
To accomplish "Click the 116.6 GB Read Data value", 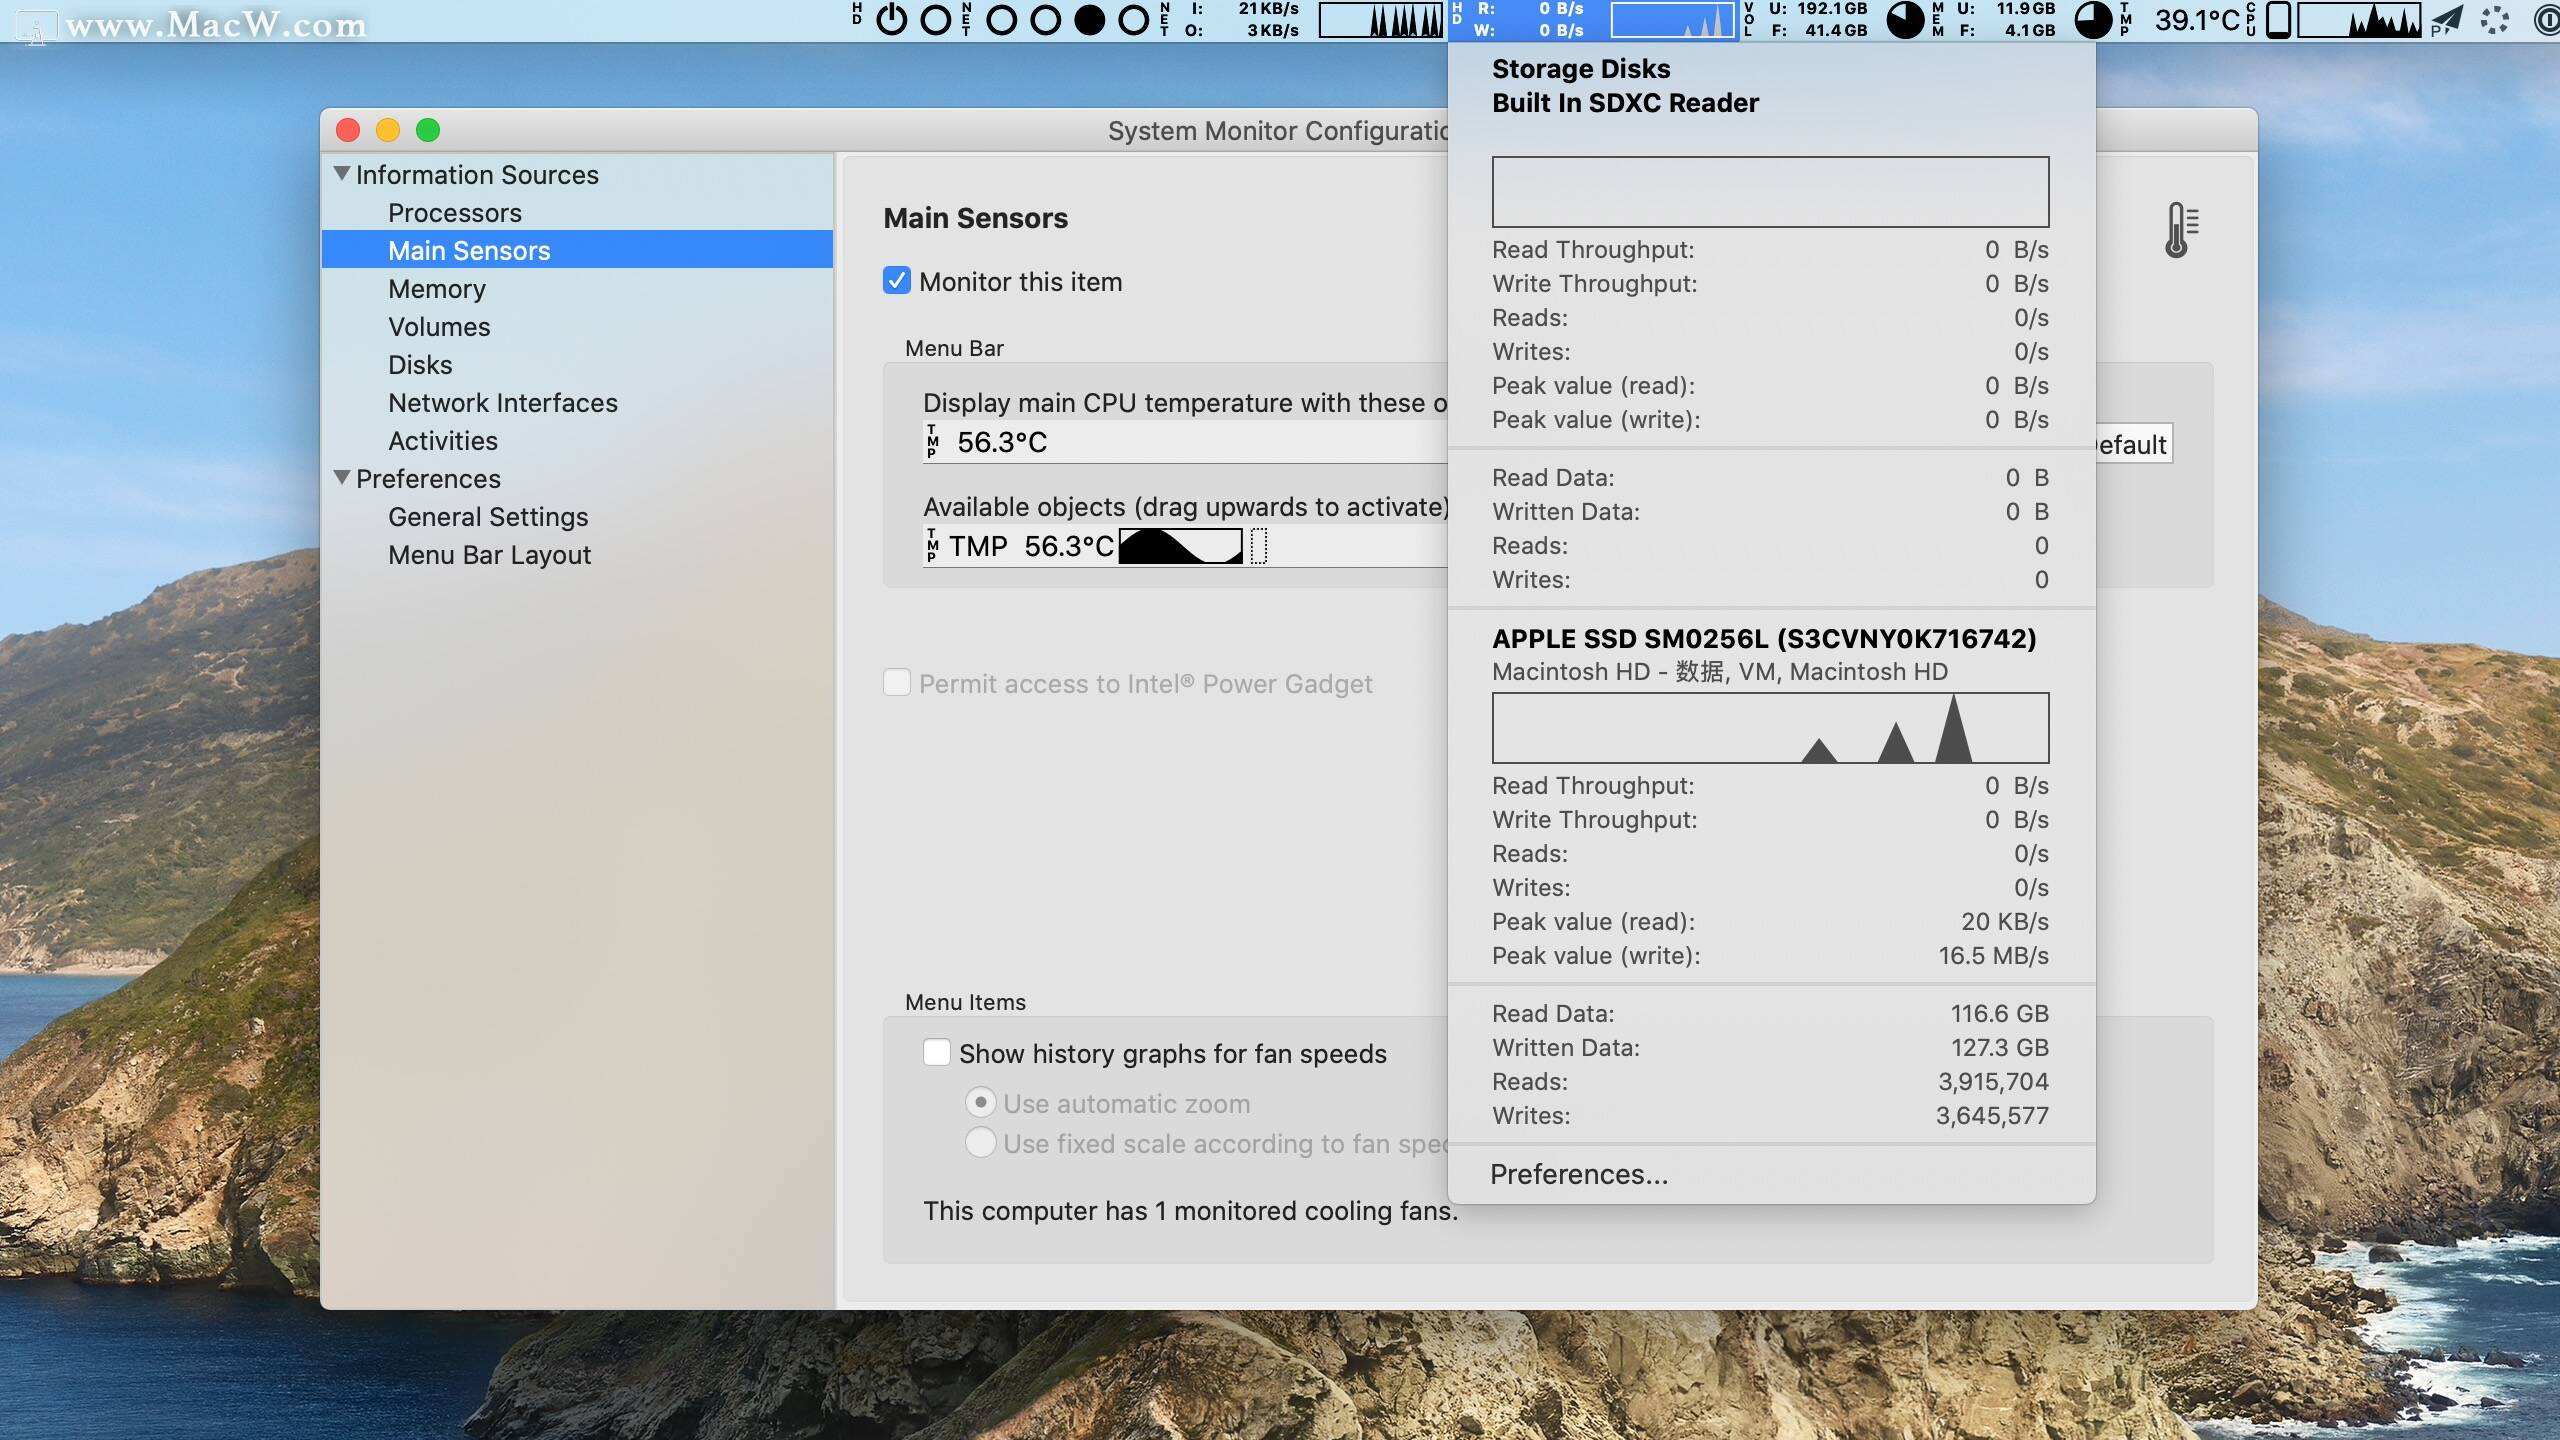I will (x=1999, y=1014).
